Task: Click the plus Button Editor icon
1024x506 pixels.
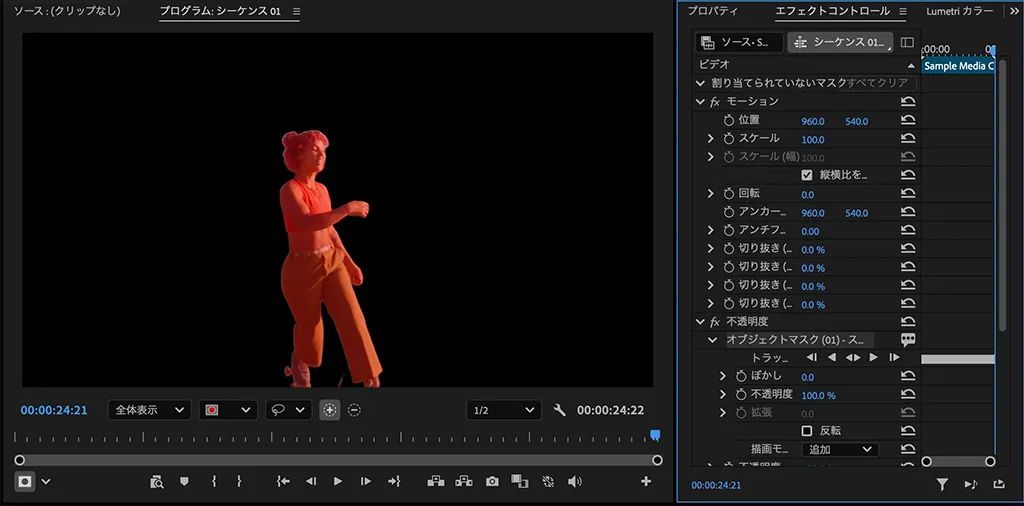Action: click(646, 482)
